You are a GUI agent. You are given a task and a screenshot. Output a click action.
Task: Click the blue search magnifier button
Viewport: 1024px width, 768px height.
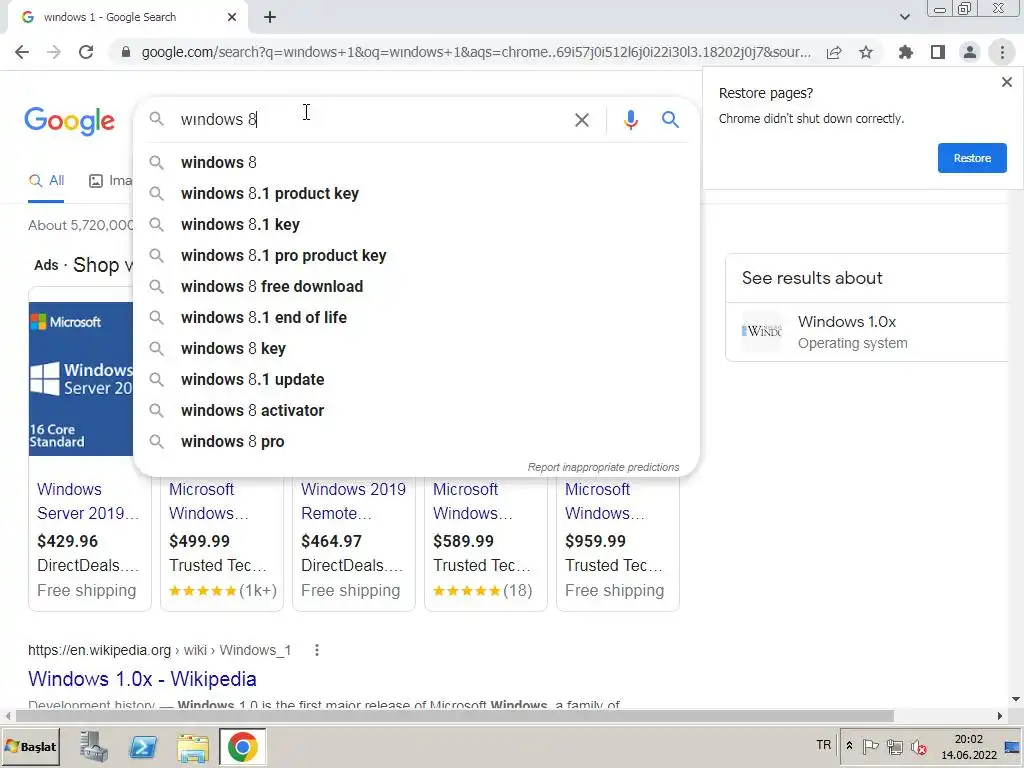[x=670, y=120]
